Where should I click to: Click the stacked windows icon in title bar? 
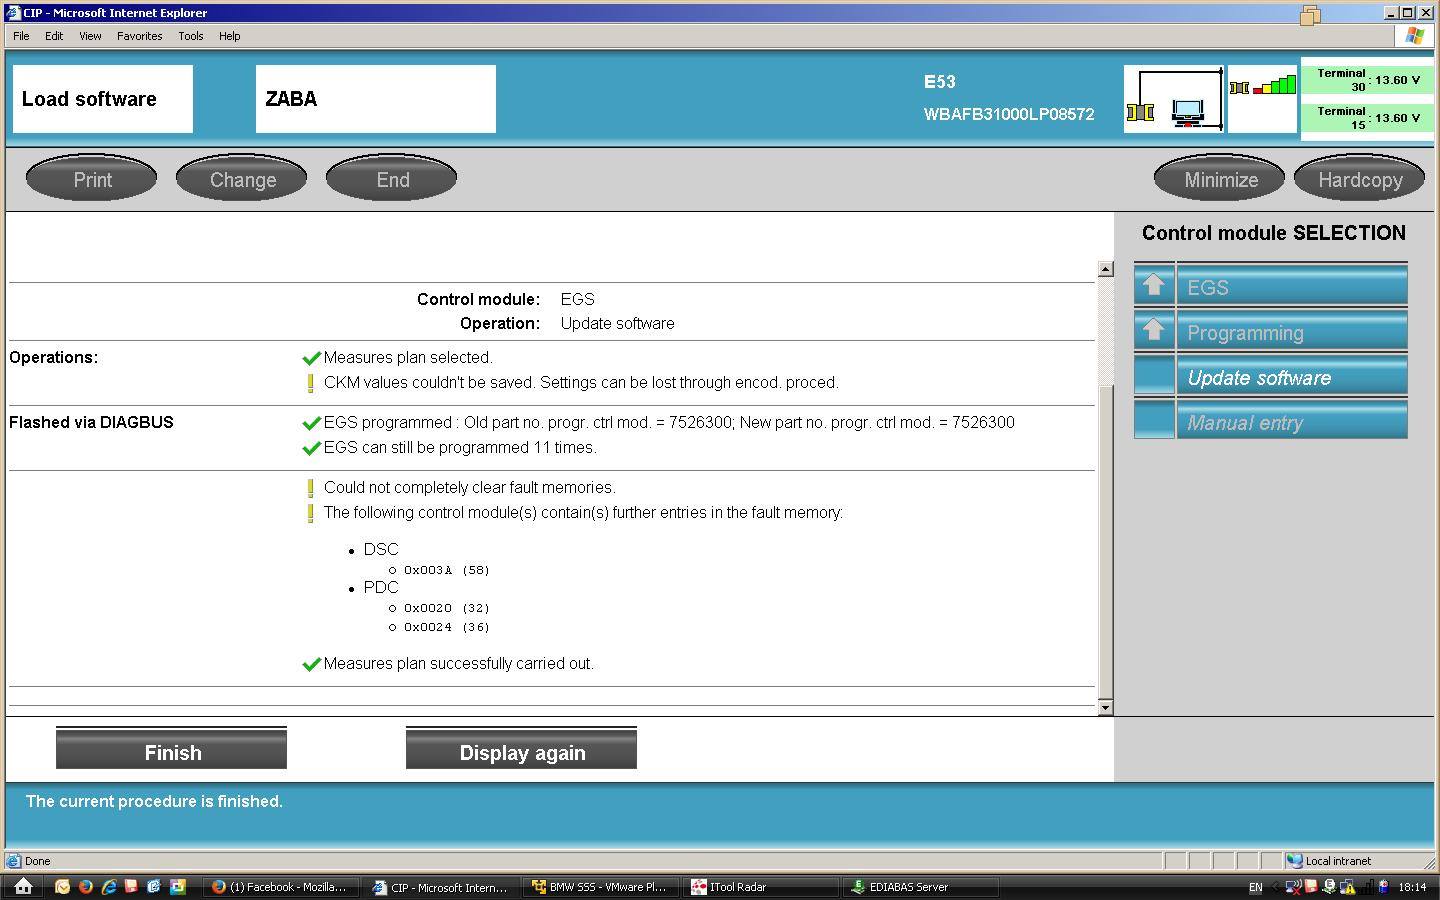click(1310, 14)
